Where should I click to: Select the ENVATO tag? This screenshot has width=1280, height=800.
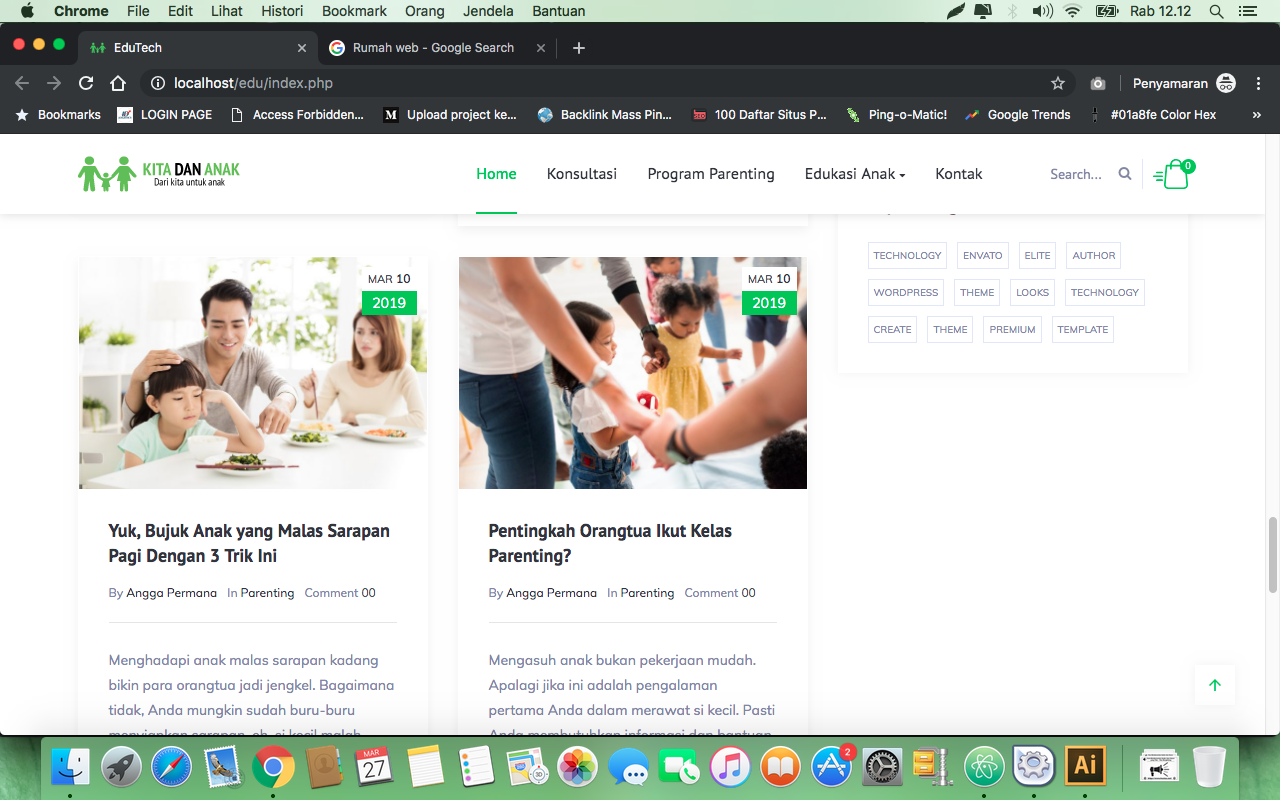982,256
